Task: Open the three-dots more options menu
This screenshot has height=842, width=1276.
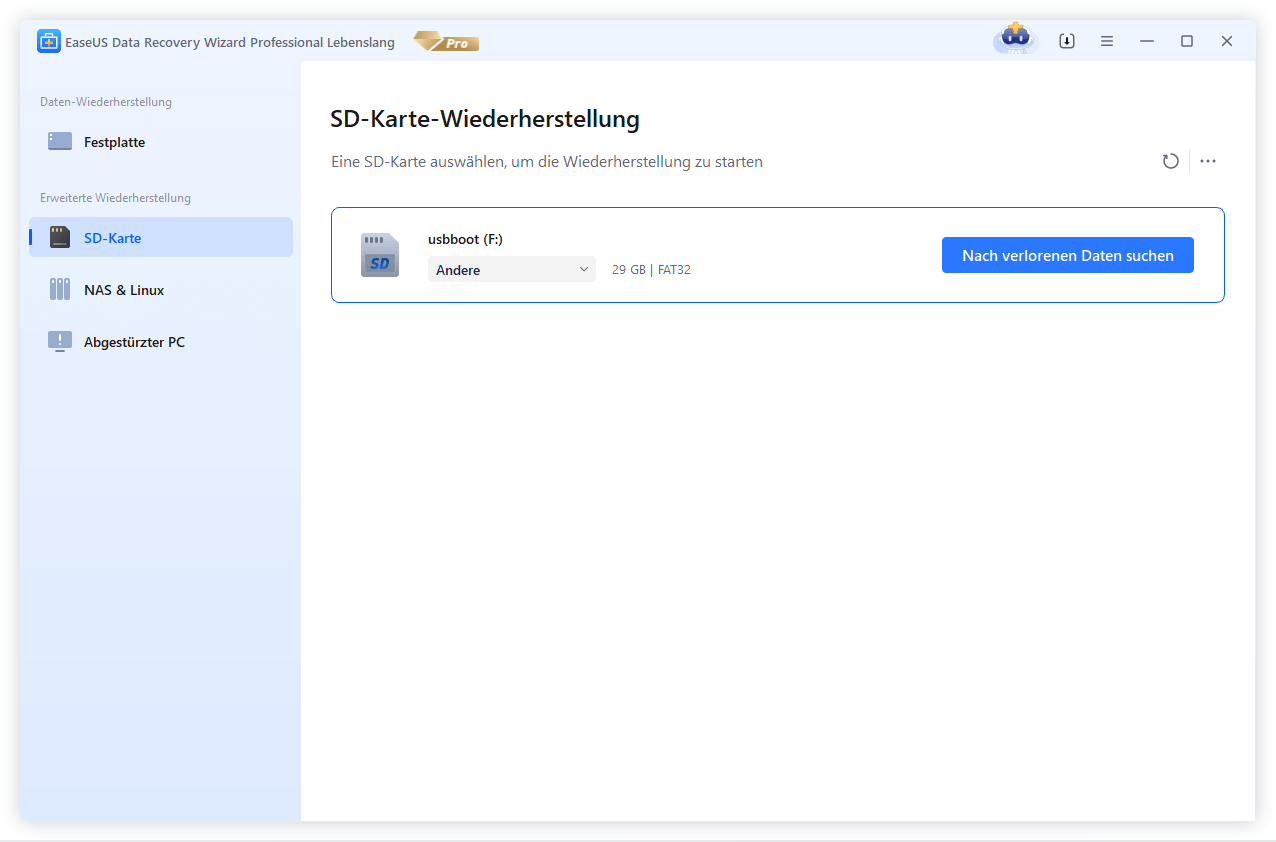Action: pos(1208,161)
